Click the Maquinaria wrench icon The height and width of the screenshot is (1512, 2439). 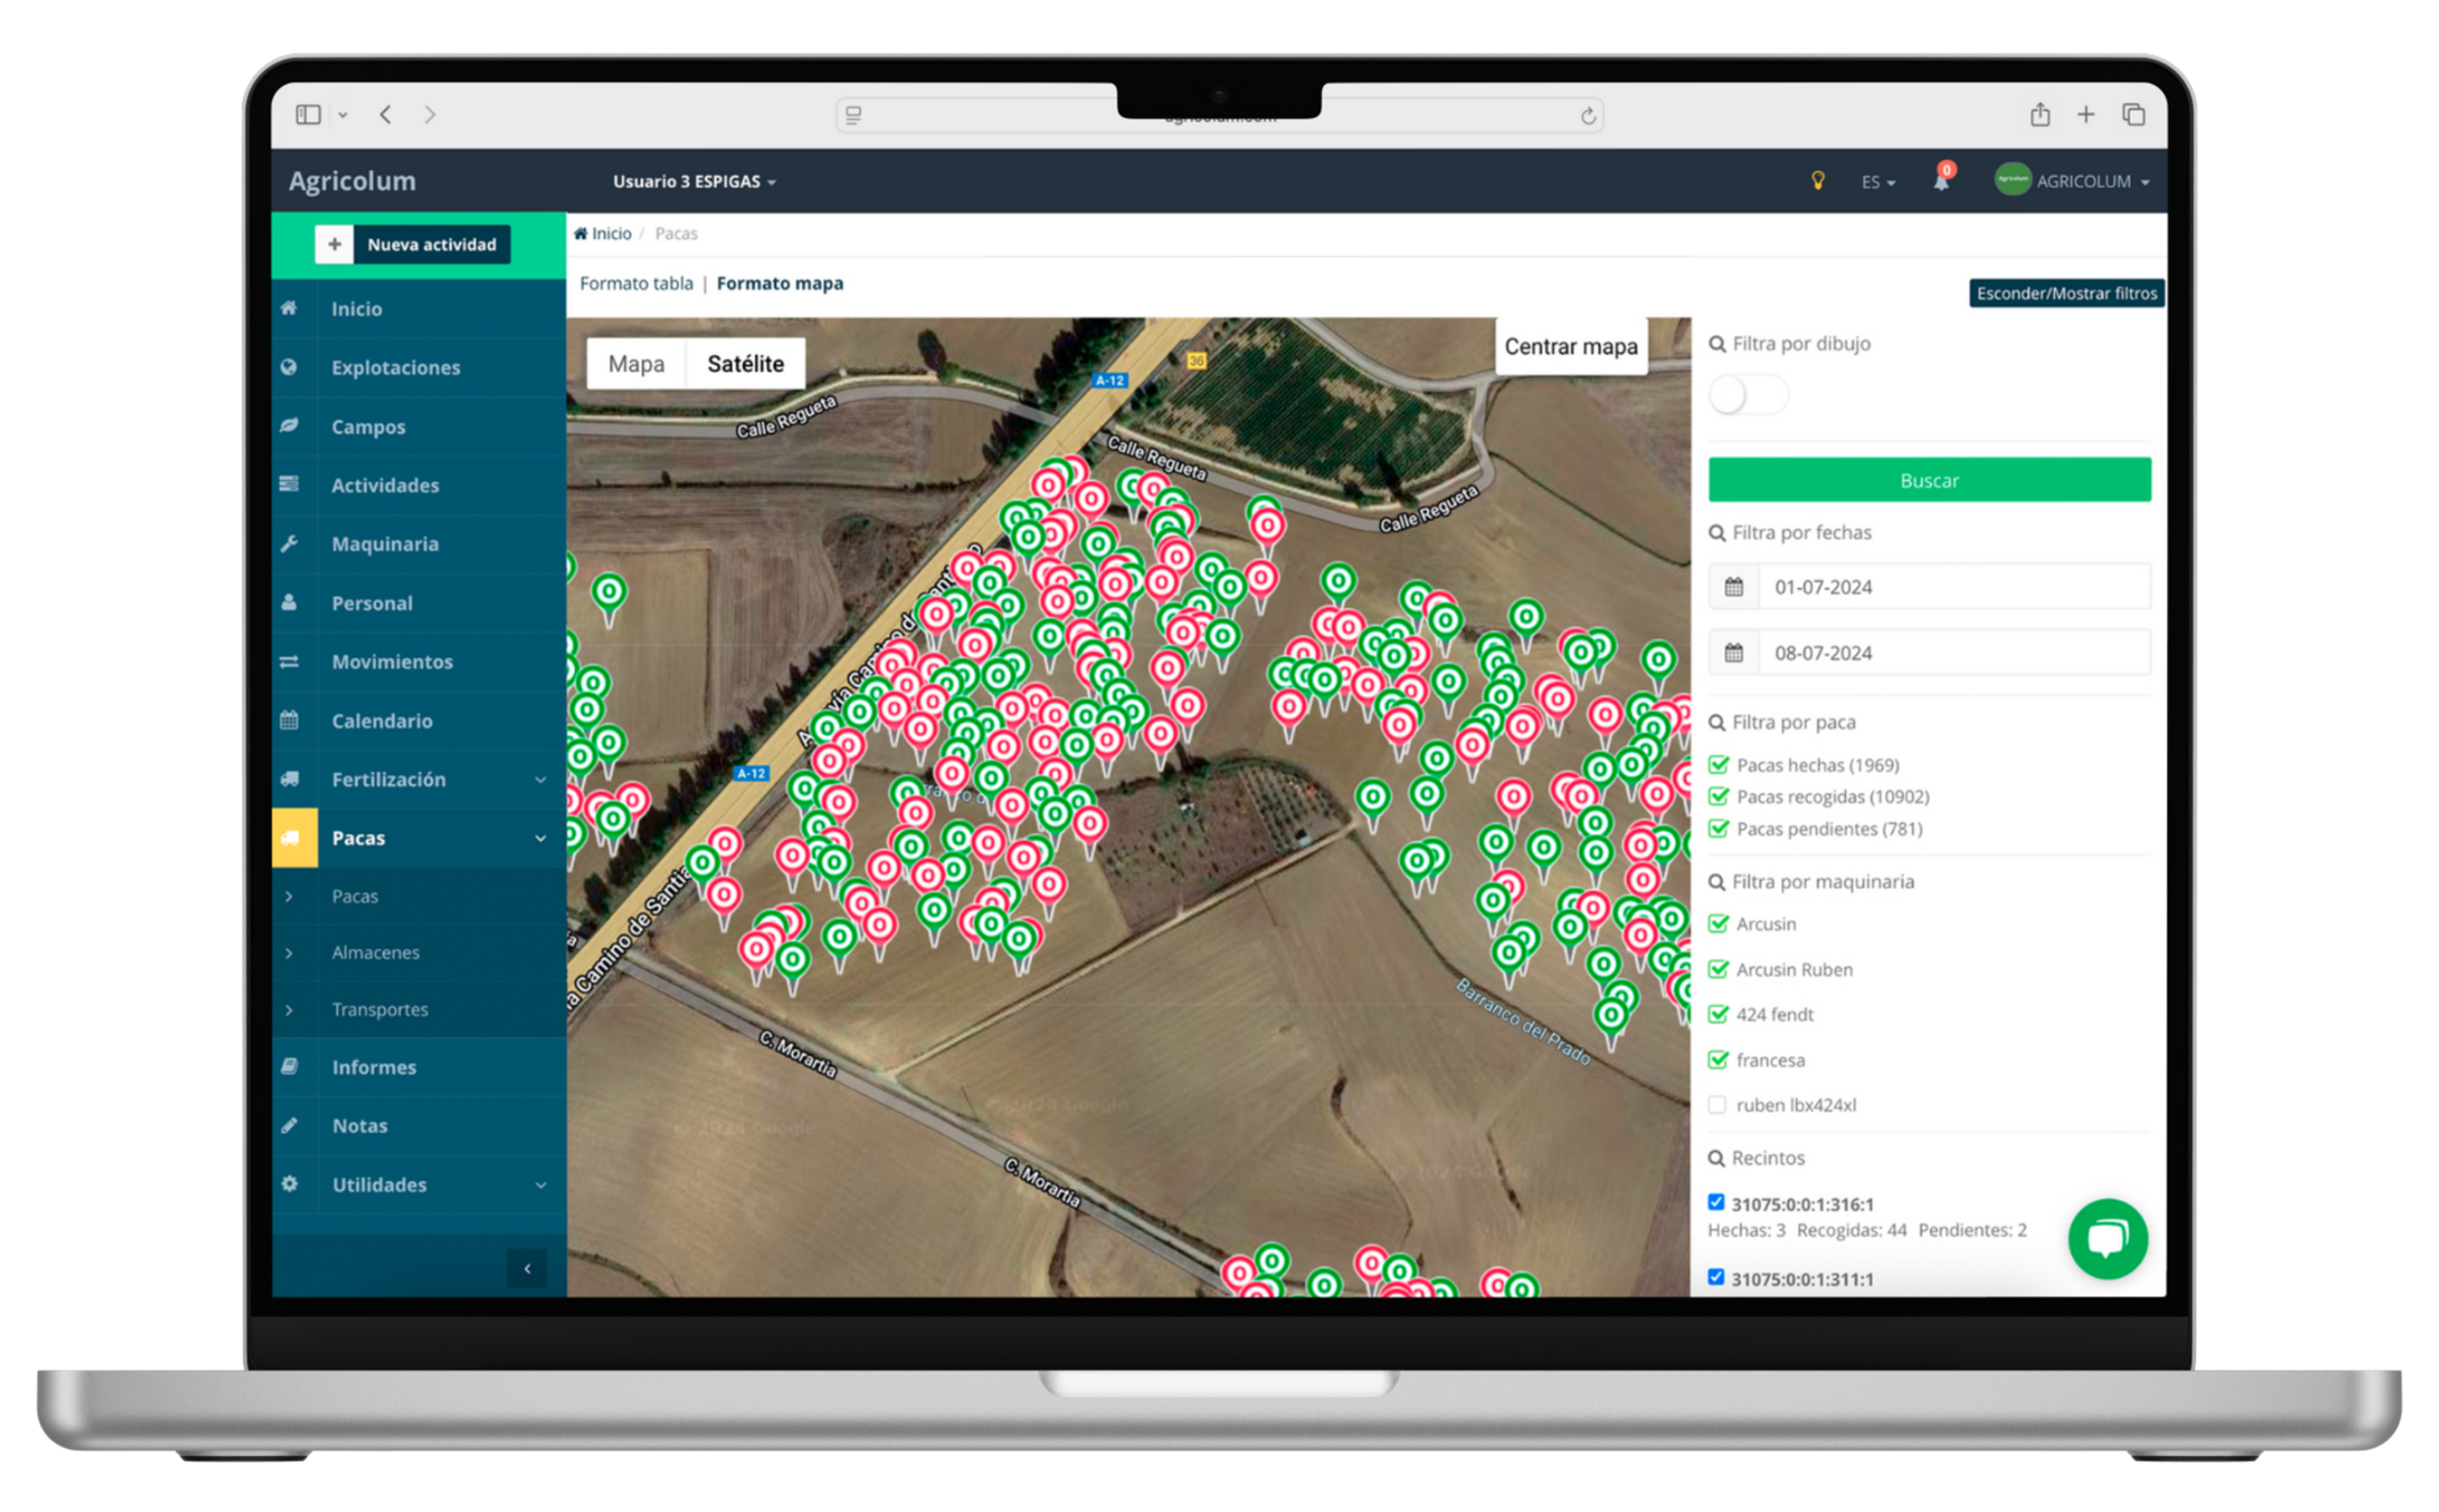289,544
